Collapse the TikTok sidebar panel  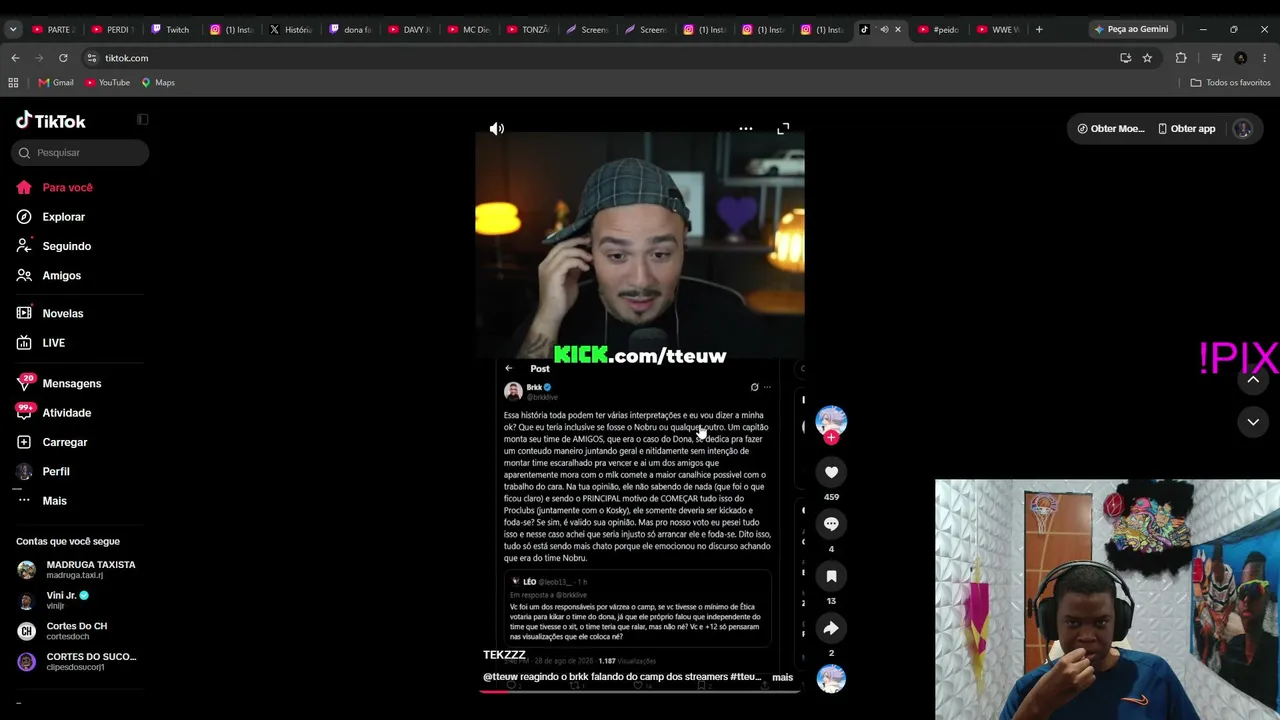click(142, 120)
